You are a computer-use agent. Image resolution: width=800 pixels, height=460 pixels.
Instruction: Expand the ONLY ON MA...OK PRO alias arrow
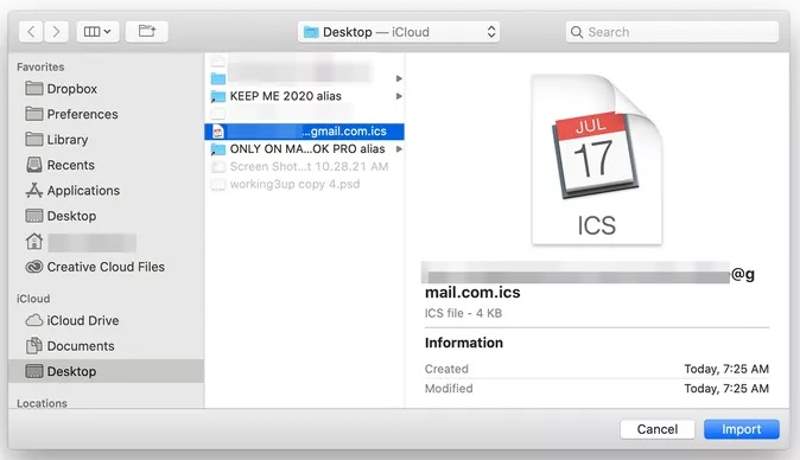pyautogui.click(x=399, y=149)
